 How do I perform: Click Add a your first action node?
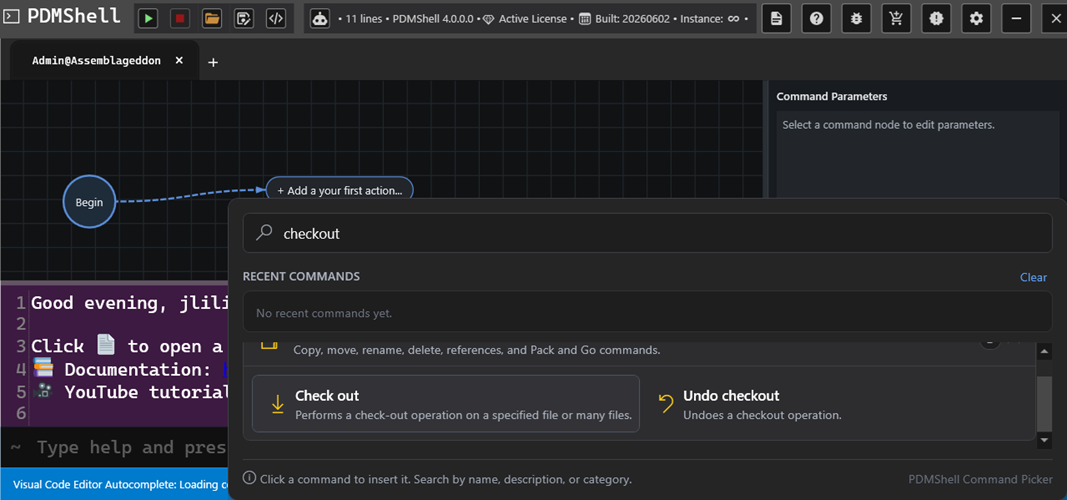pos(340,190)
